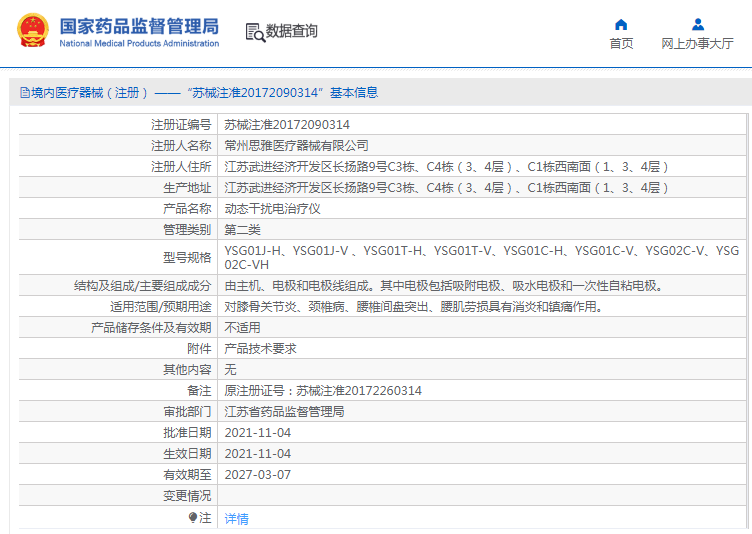Screen dimensions: 752x534
Task: Open the 详情 link
Action: tap(236, 519)
